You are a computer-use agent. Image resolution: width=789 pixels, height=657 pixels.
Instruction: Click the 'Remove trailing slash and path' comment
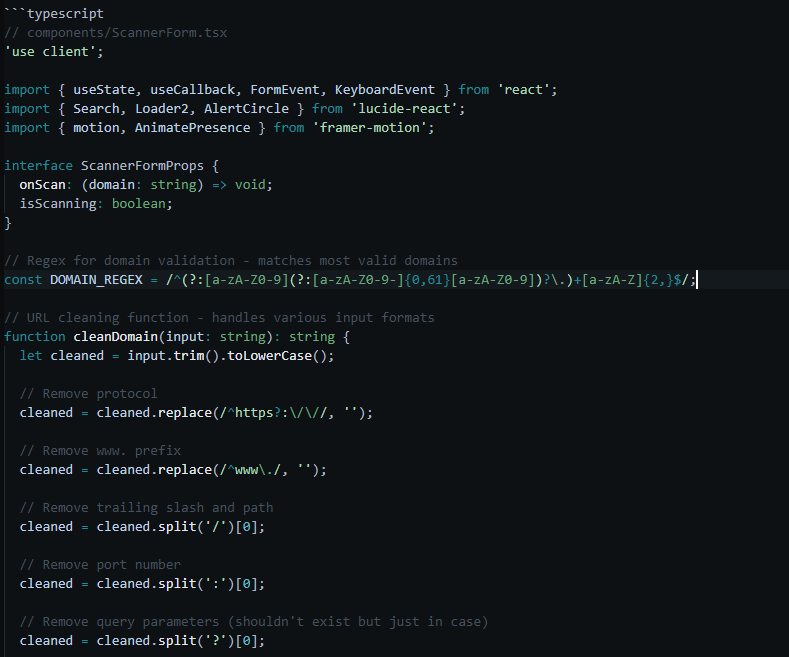coord(146,508)
